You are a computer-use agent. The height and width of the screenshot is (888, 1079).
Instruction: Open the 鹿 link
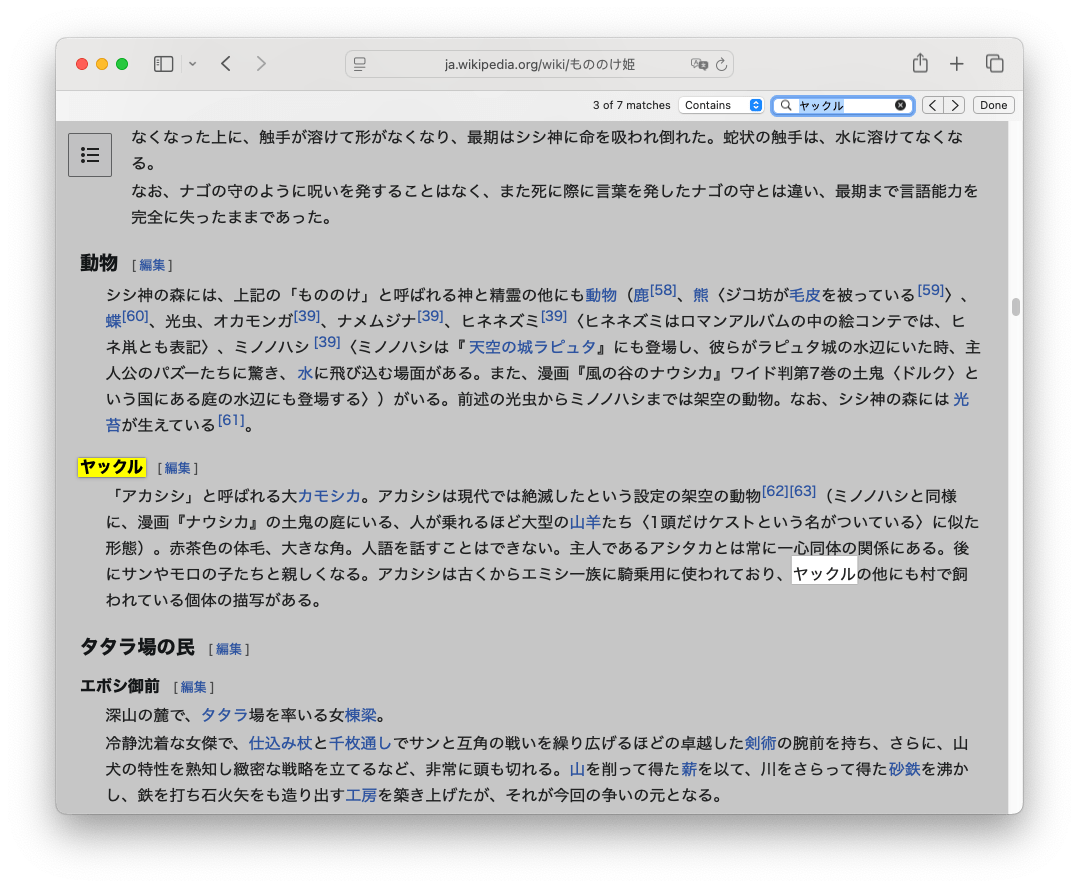[x=641, y=295]
